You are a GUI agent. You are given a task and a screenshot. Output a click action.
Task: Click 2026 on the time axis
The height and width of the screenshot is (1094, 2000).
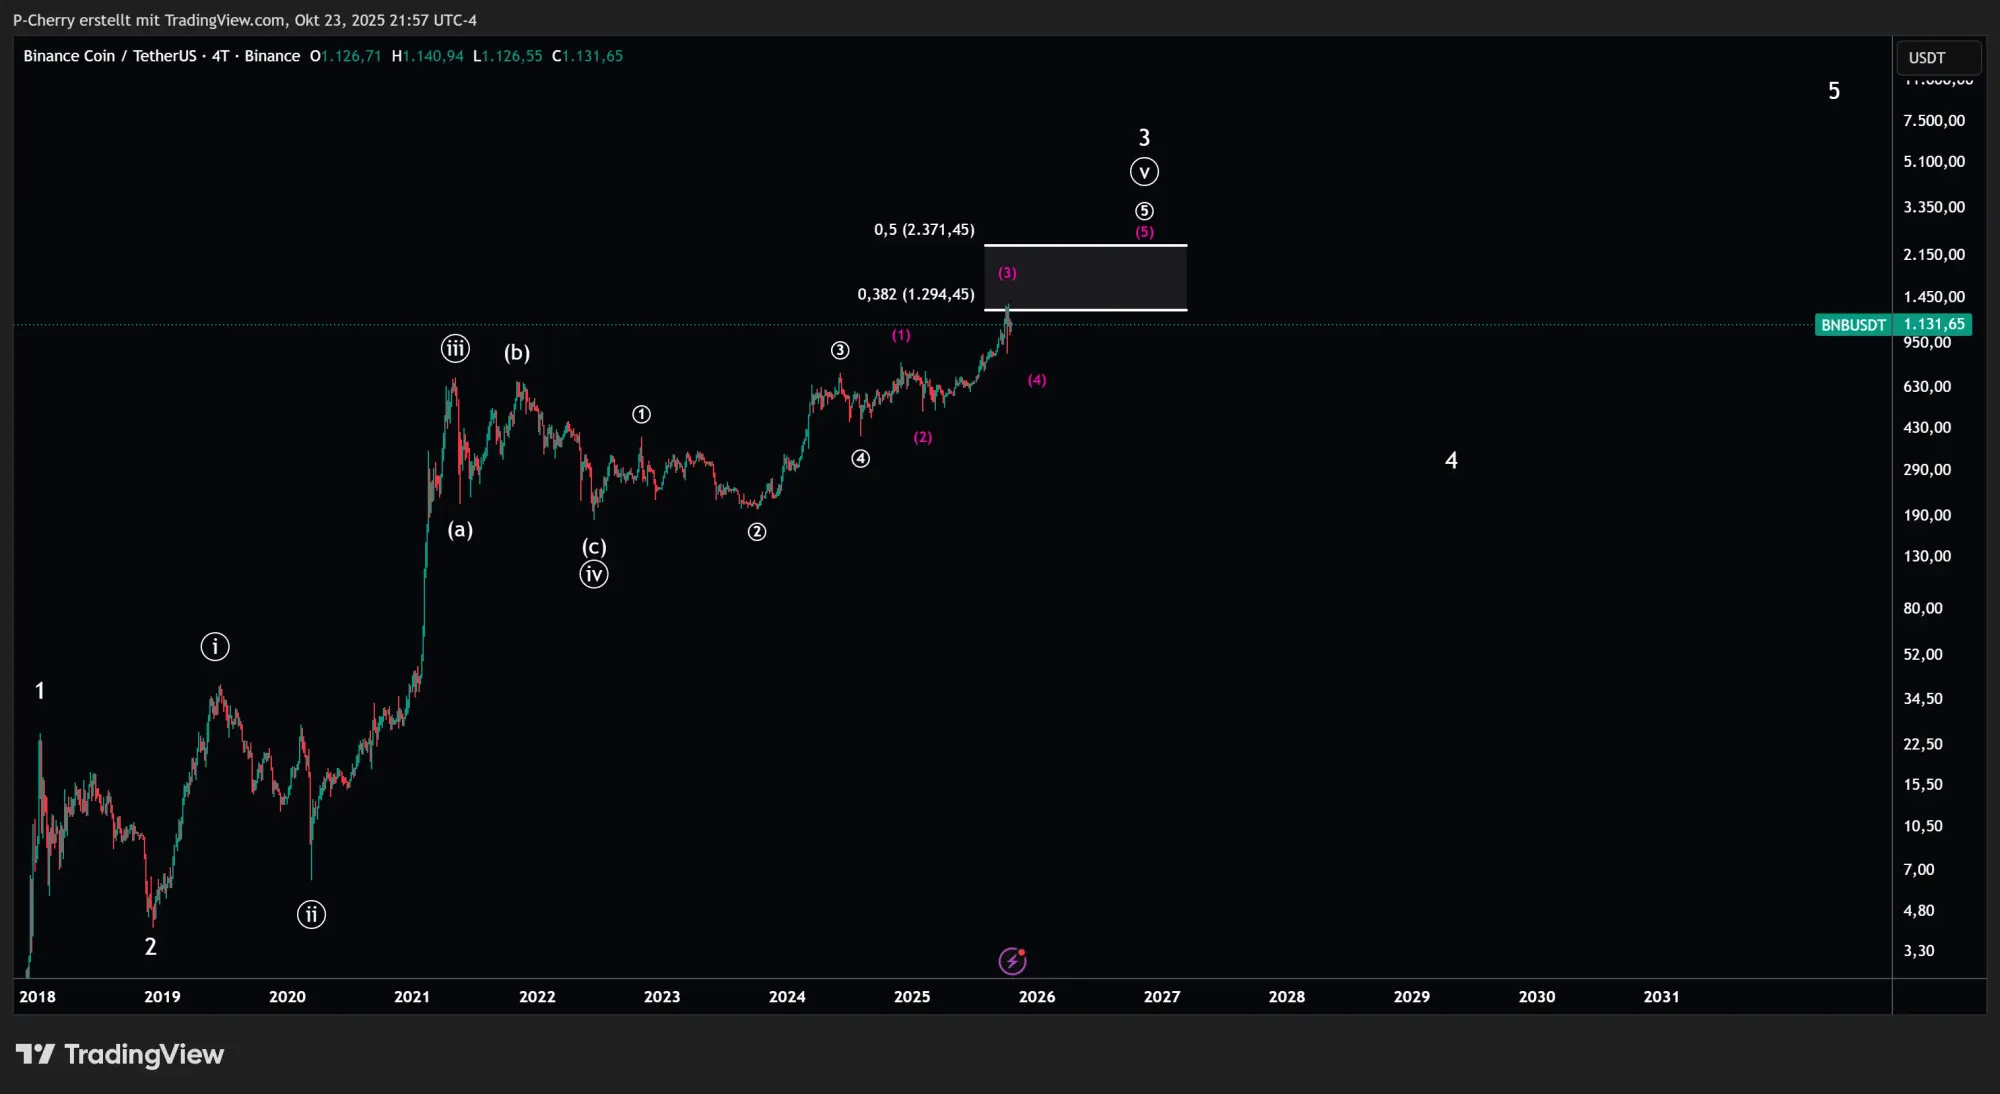coord(1037,996)
